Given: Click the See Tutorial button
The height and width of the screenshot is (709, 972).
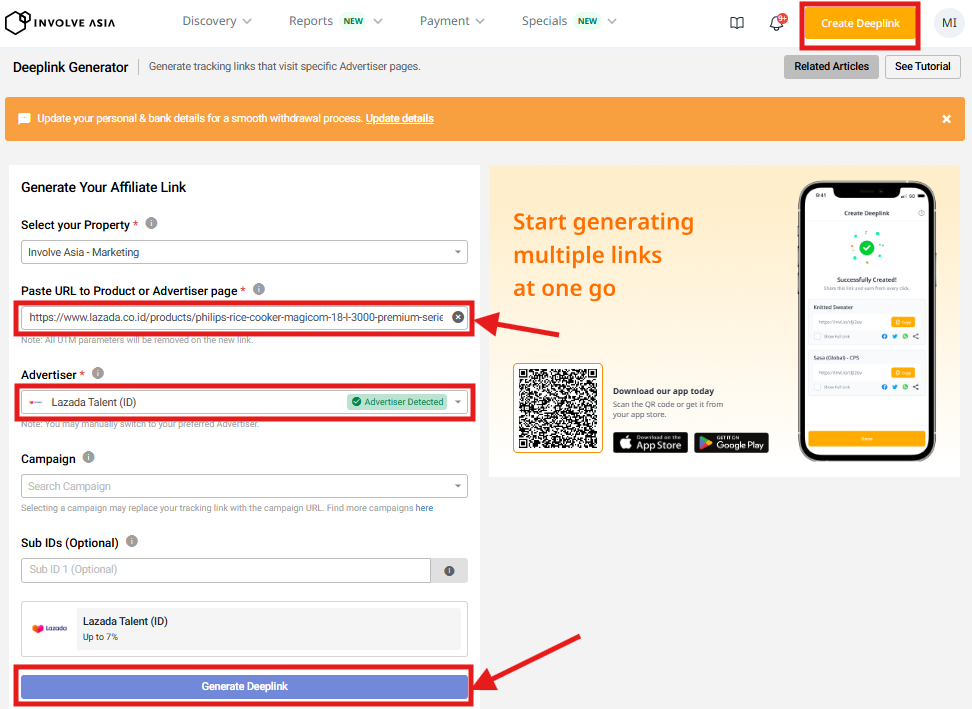Looking at the screenshot, I should (922, 67).
